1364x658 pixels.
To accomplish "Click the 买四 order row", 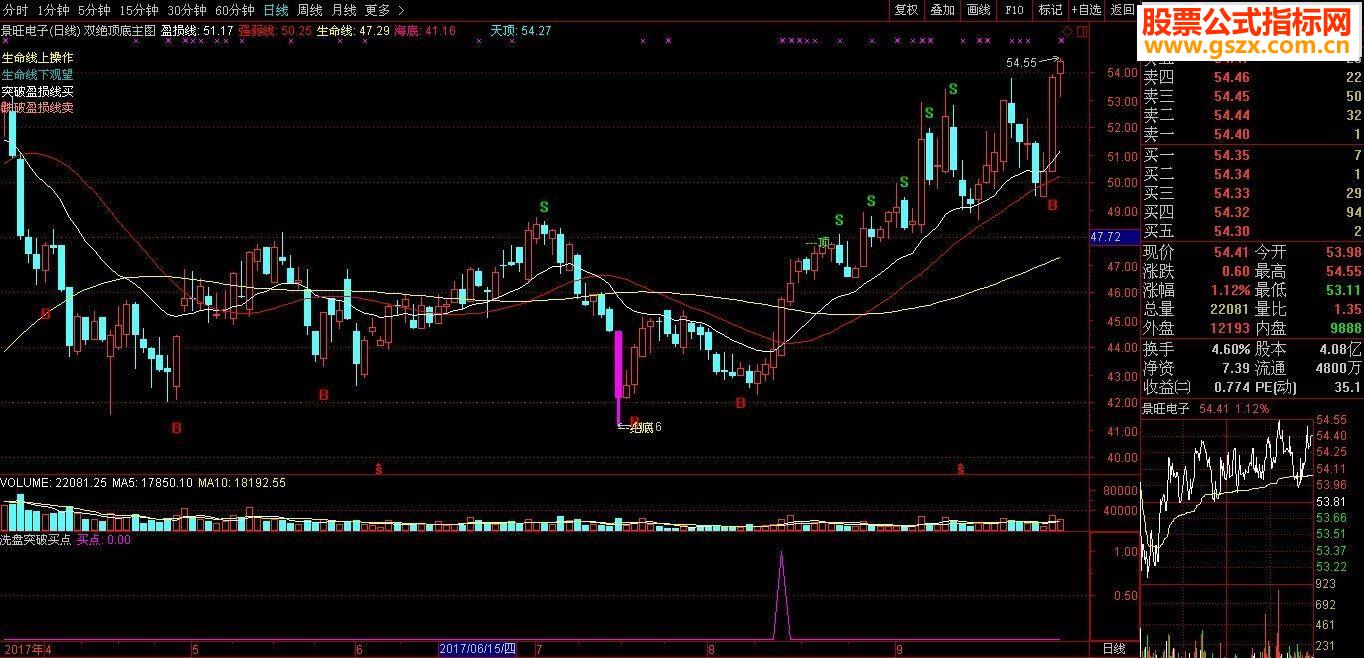I will [1252, 212].
